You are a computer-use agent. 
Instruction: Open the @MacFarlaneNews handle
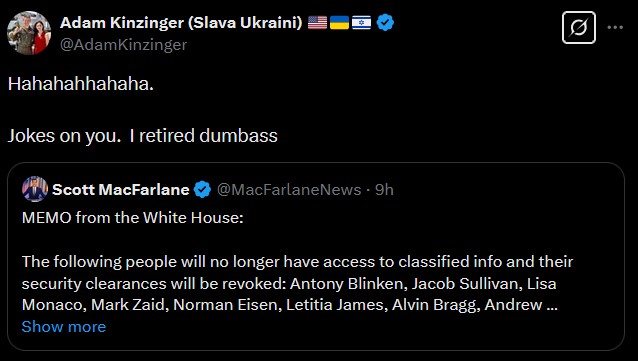tap(289, 190)
